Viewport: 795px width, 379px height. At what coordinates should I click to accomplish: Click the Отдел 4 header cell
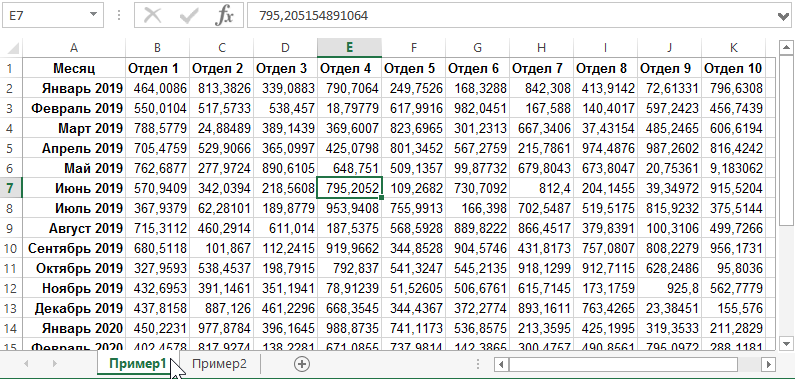coord(349,68)
